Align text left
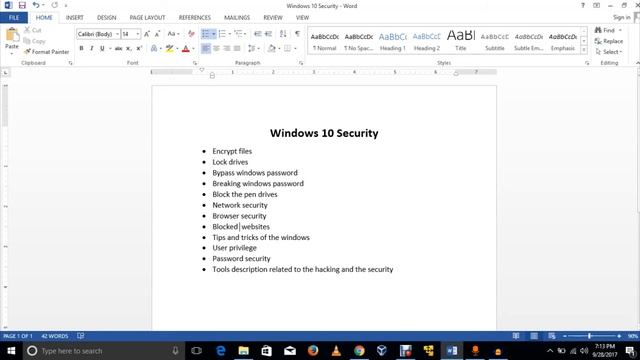Viewport: 640px width, 360px height. click(206, 49)
